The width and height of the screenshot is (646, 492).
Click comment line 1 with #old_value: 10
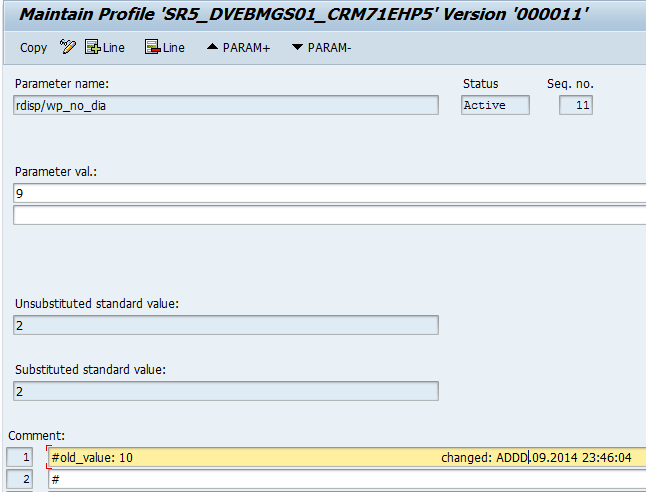[x=347, y=457]
